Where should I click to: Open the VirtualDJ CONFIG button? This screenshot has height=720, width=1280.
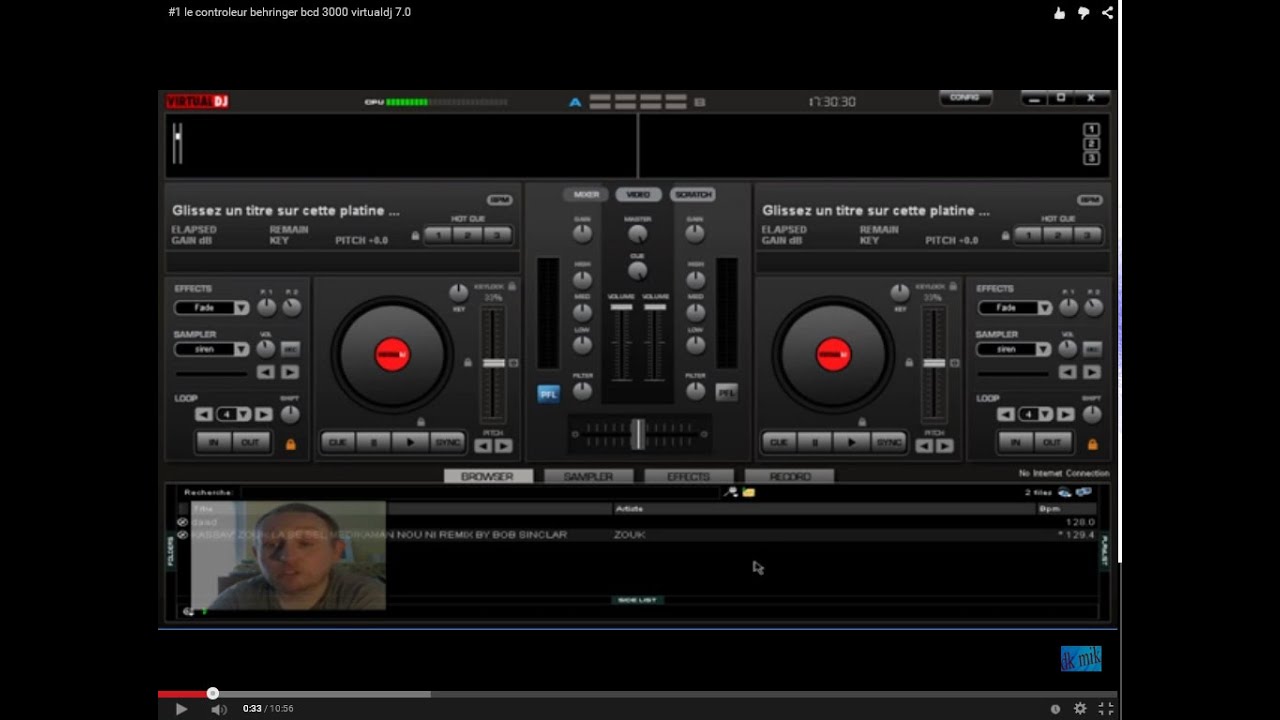coord(965,98)
